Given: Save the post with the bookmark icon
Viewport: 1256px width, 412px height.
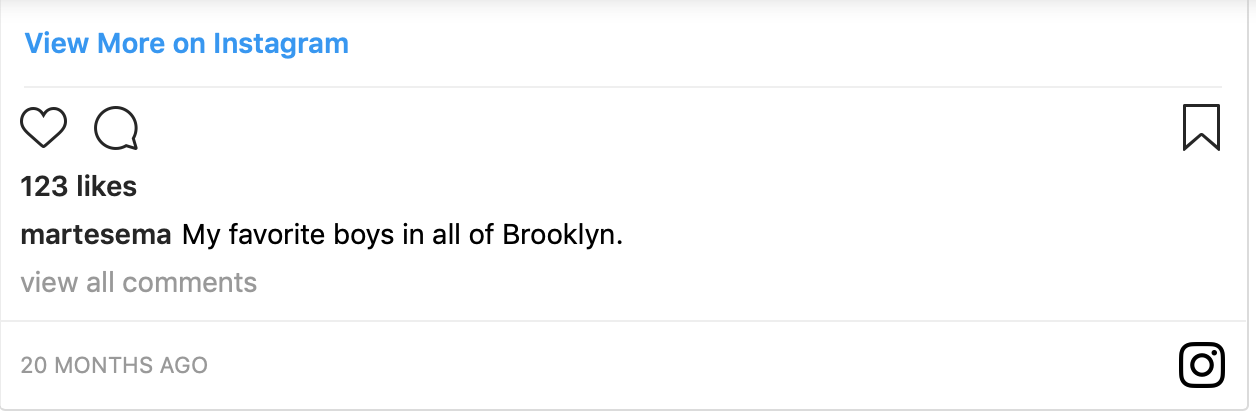Looking at the screenshot, I should 1201,128.
